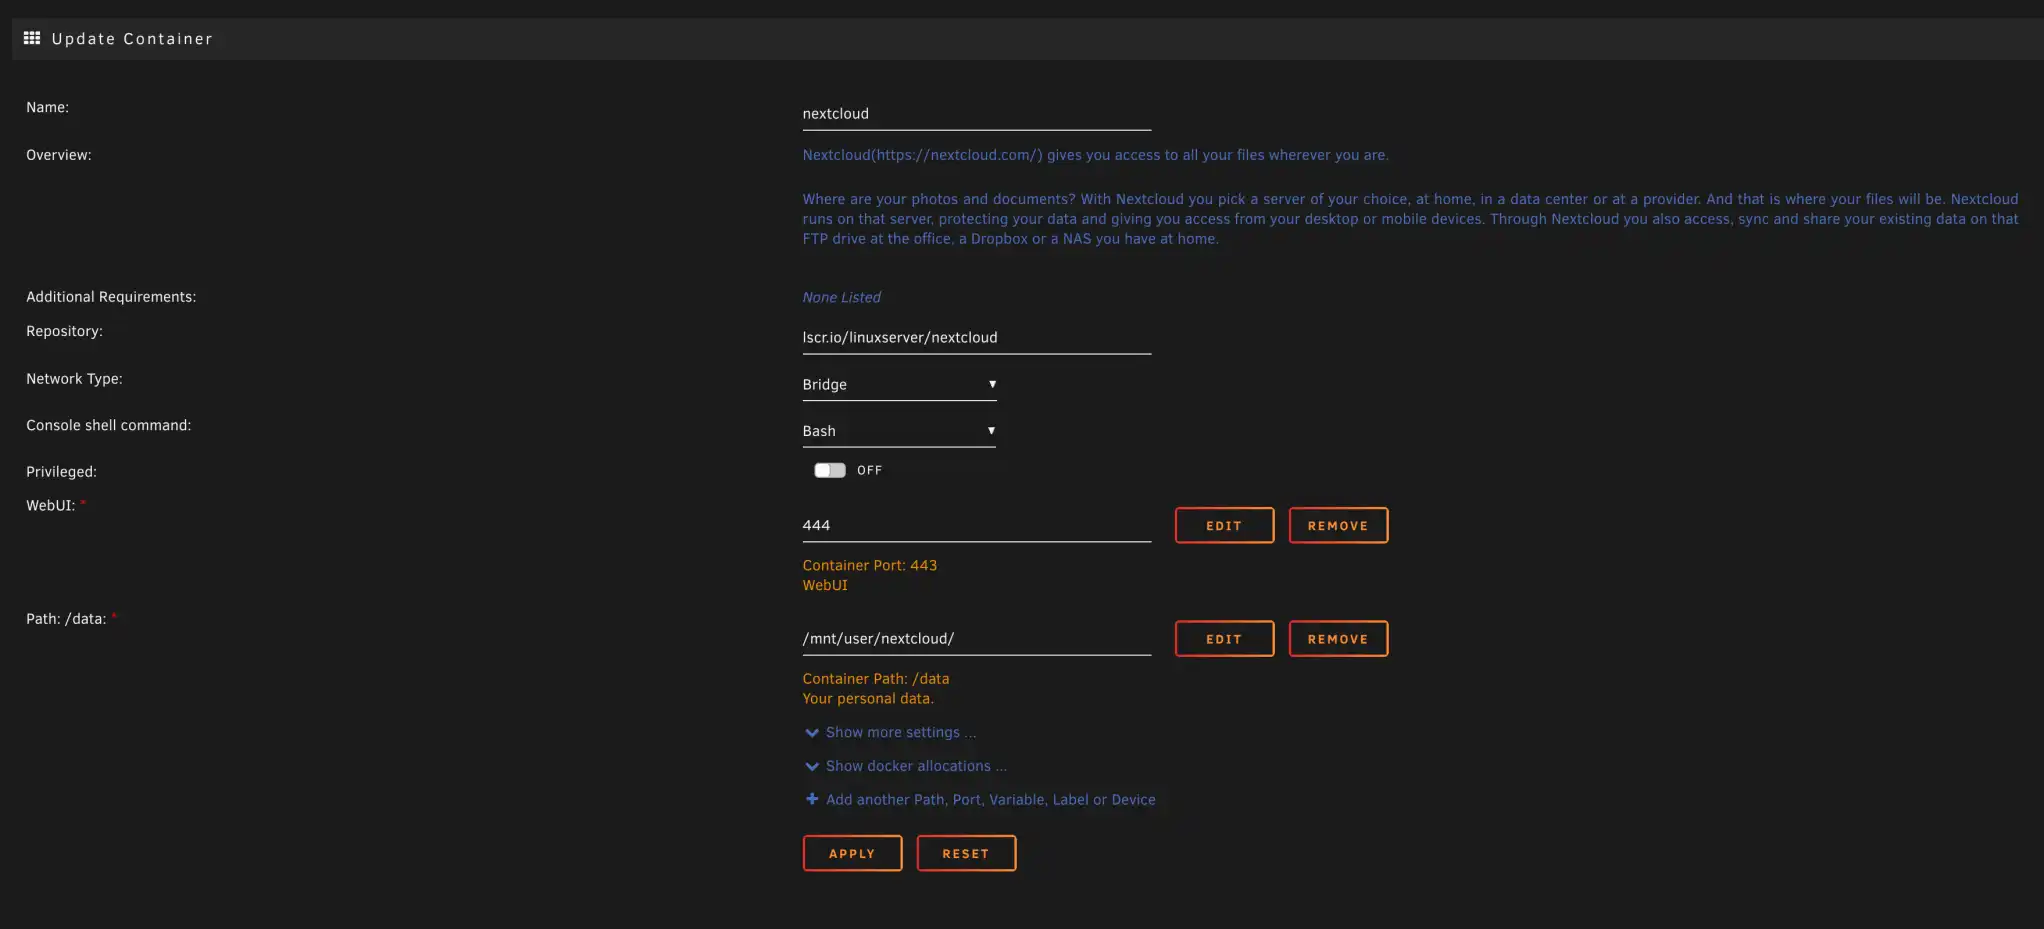2044x929 pixels.
Task: Click the chevron icon beside Show docker allocations
Action: coord(812,767)
